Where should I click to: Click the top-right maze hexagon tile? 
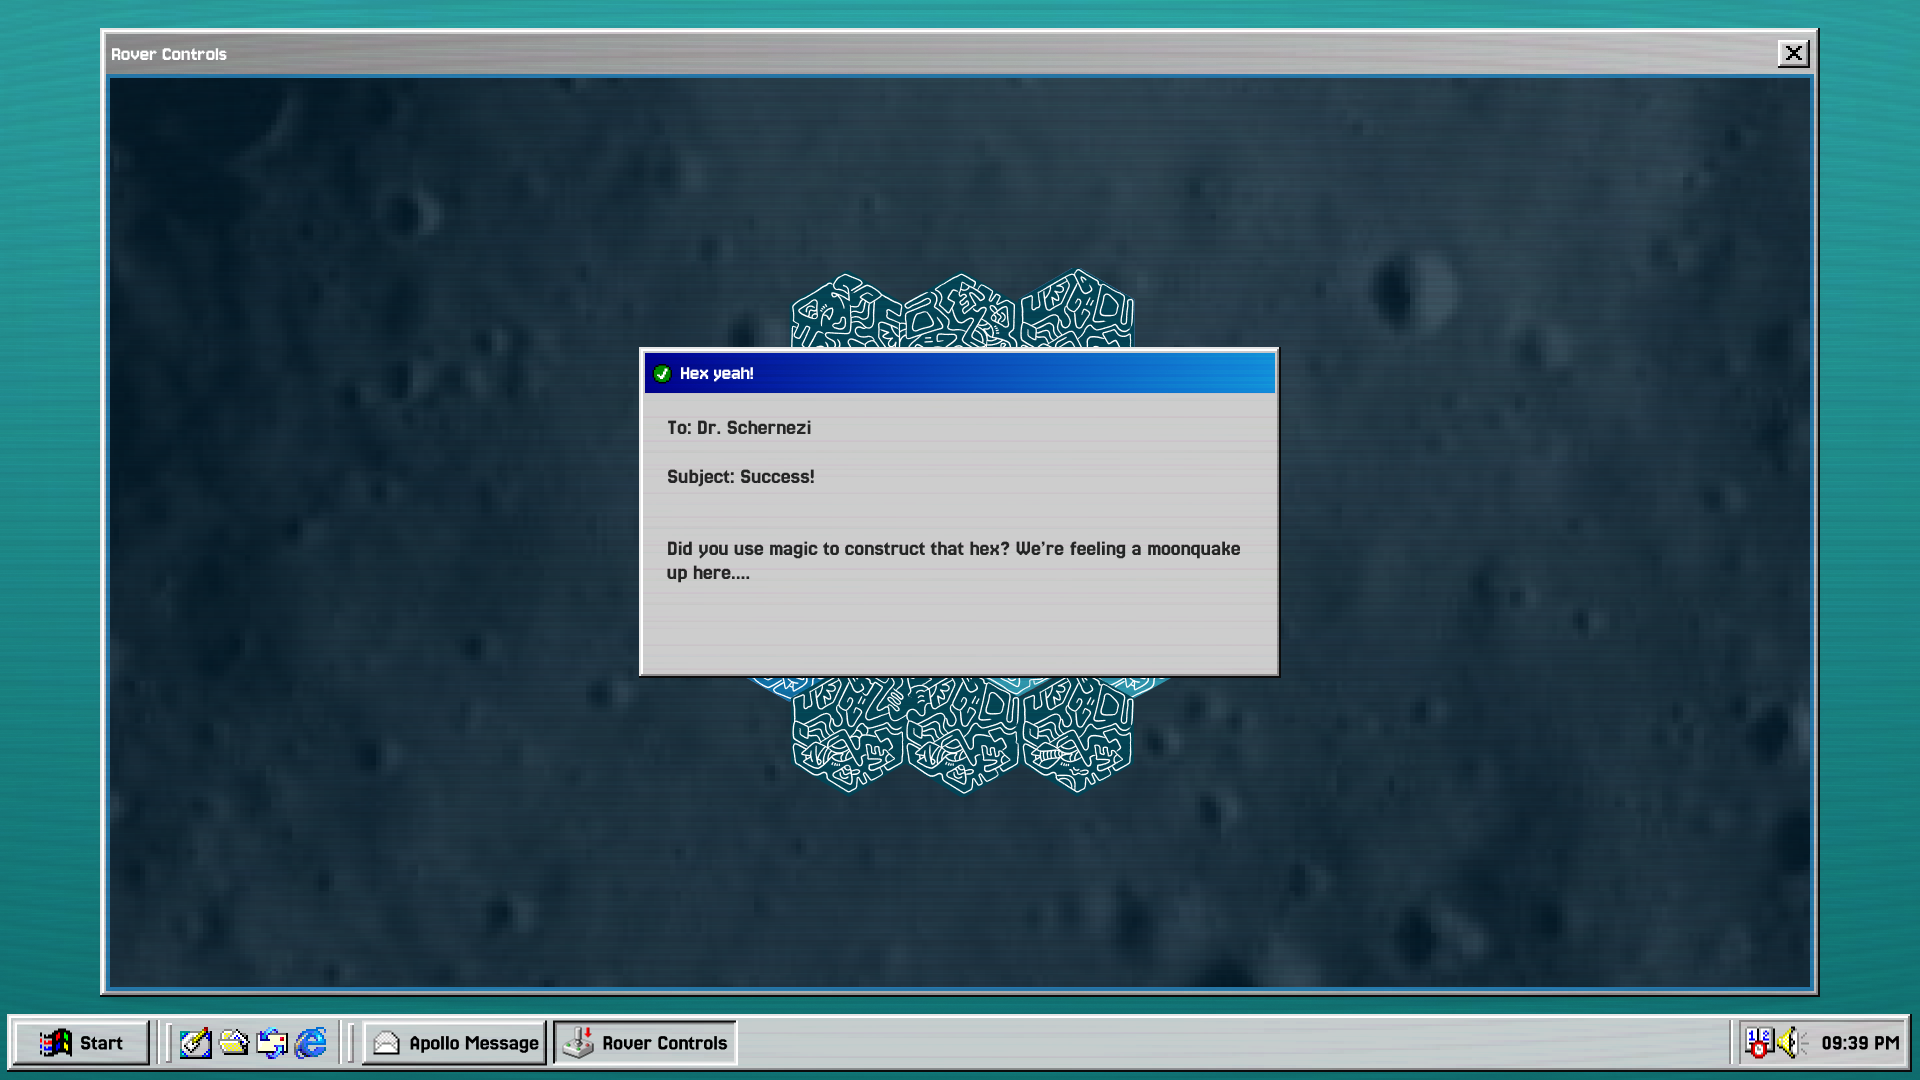point(1077,309)
